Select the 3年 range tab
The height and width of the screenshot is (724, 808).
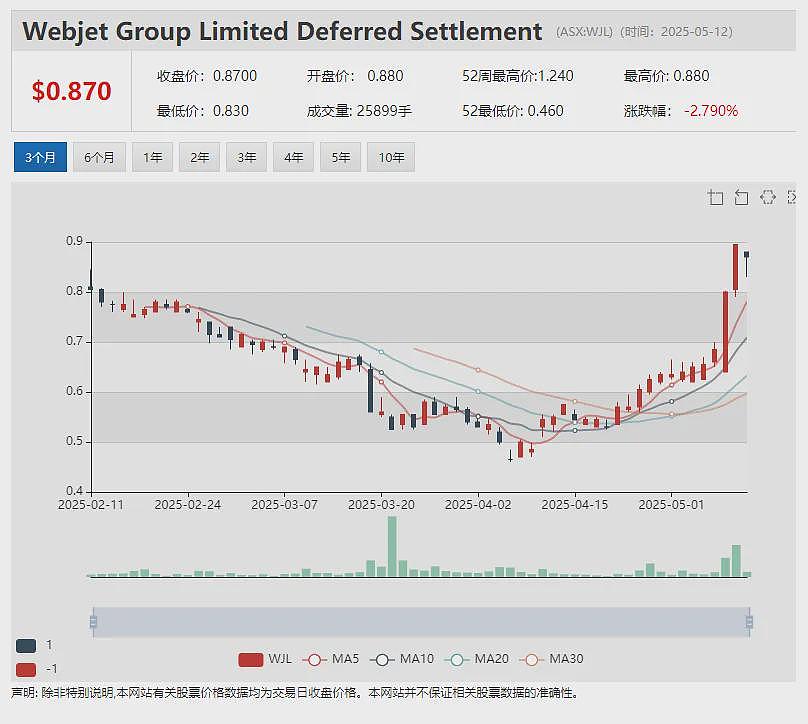point(246,157)
